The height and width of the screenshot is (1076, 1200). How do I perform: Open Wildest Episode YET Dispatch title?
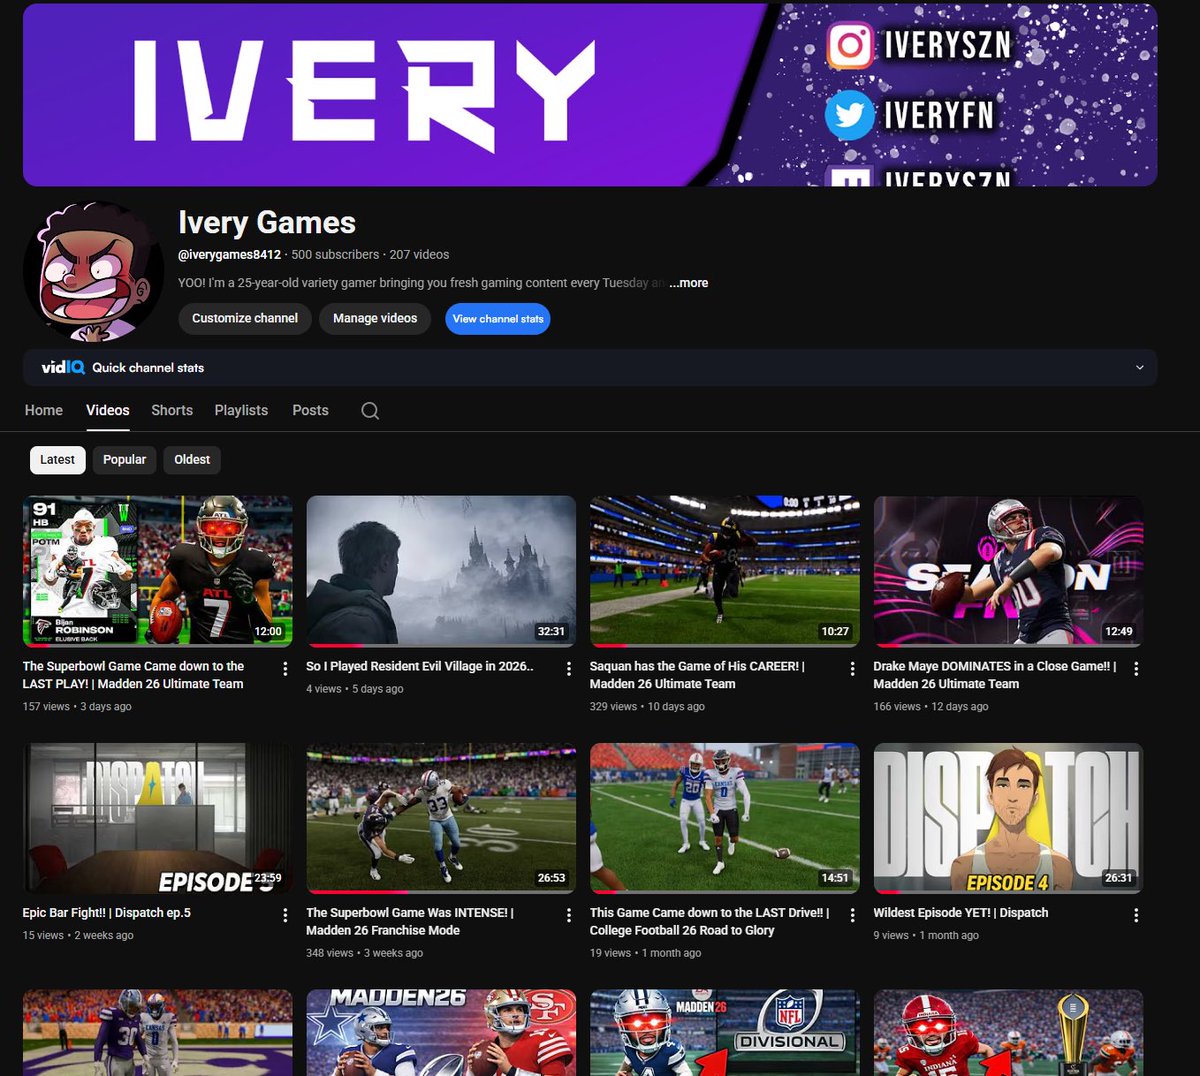tap(961, 913)
